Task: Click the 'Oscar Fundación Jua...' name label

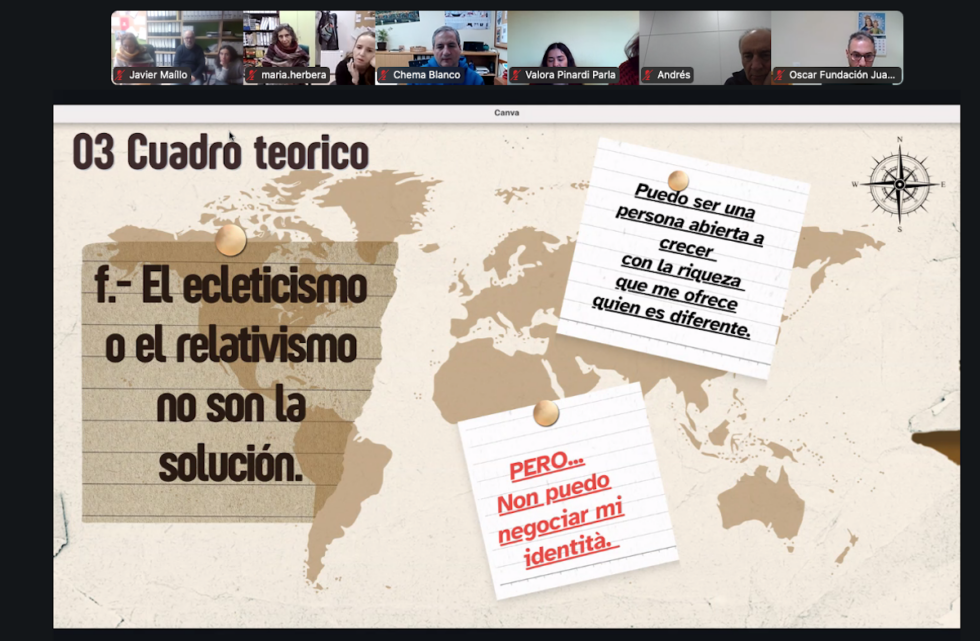Action: pyautogui.click(x=842, y=75)
